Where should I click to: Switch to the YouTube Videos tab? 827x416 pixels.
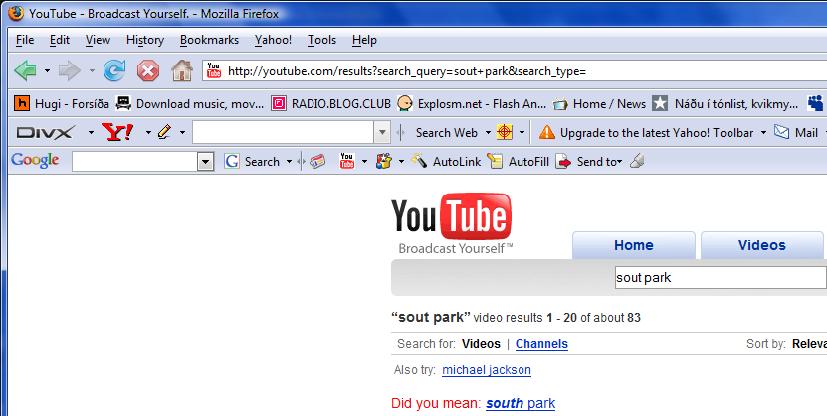[x=762, y=245]
